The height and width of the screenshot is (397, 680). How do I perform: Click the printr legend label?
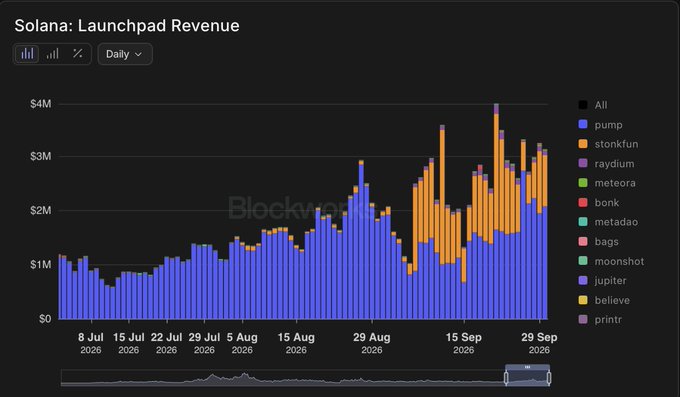click(x=608, y=320)
